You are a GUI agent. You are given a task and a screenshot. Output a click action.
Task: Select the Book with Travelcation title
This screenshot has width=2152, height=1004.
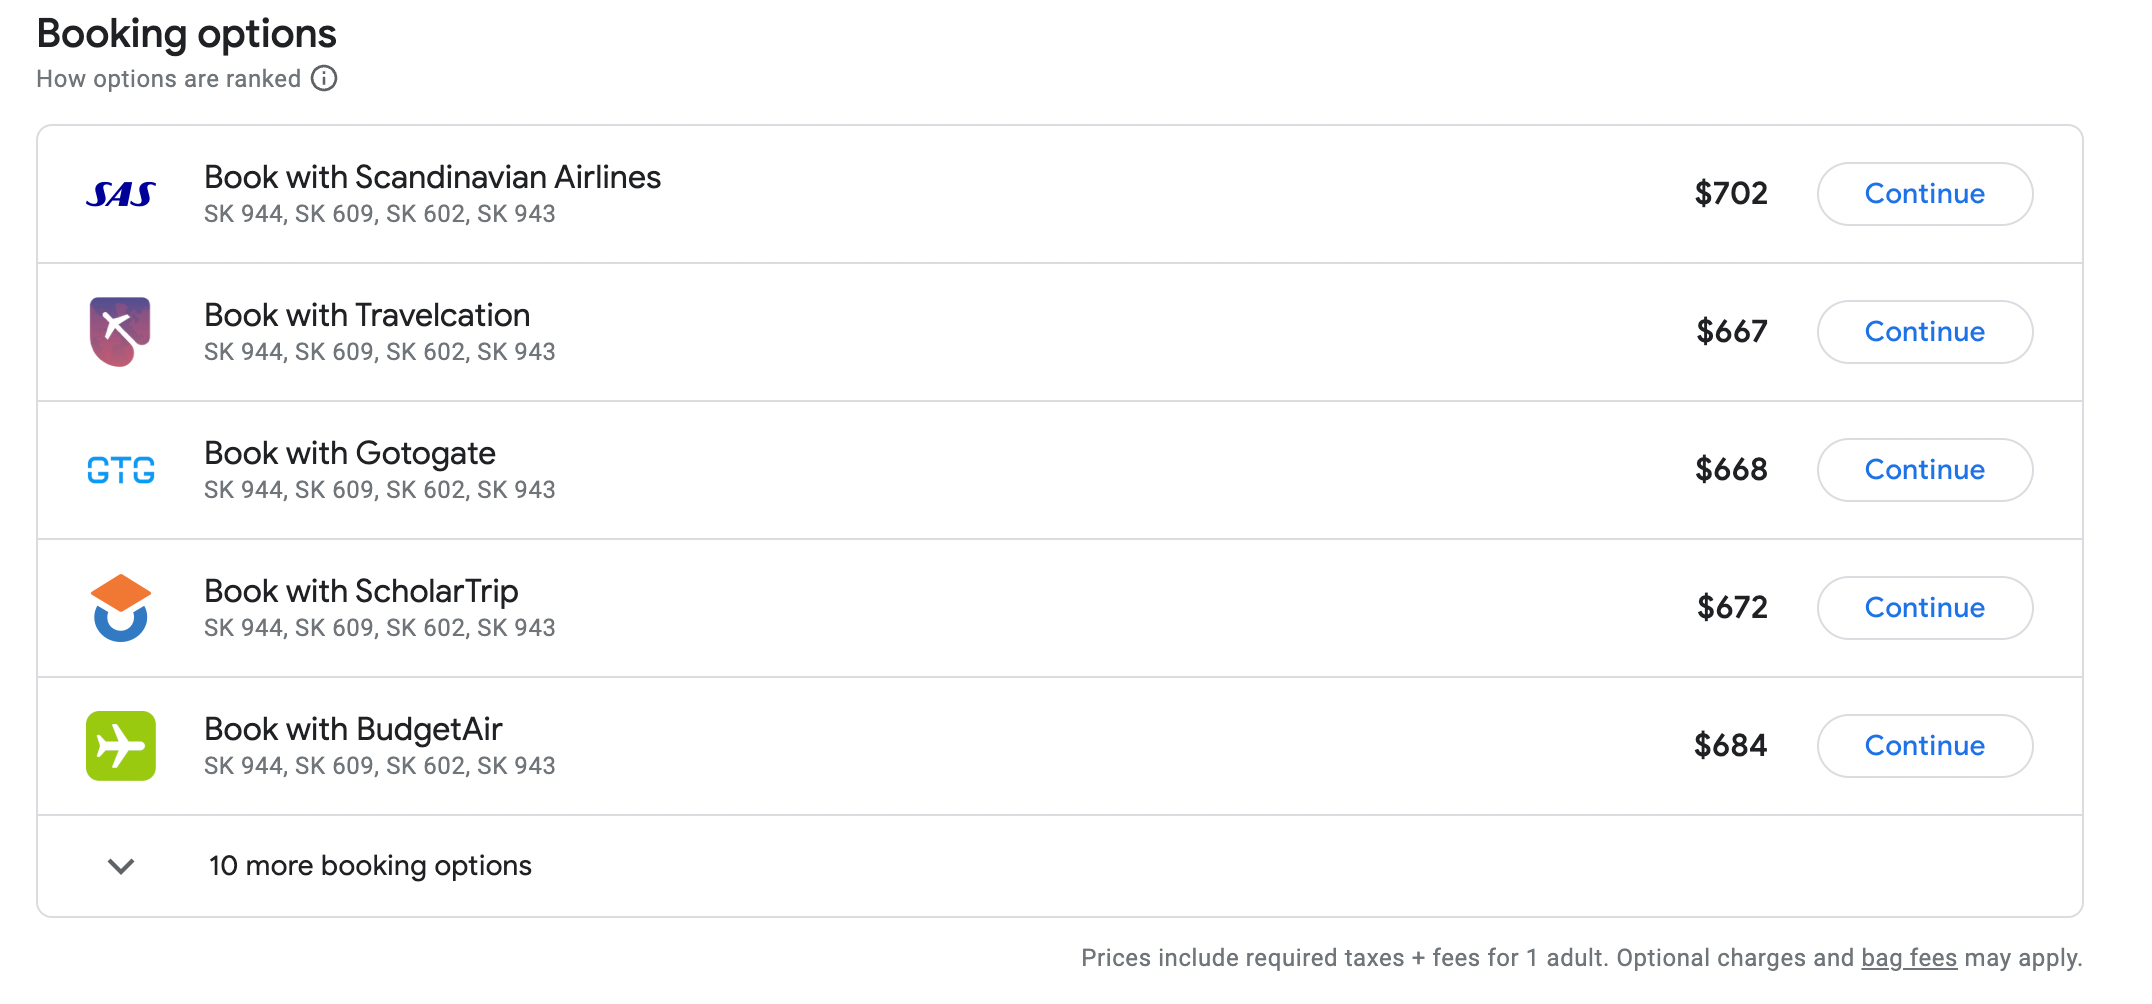tap(367, 315)
